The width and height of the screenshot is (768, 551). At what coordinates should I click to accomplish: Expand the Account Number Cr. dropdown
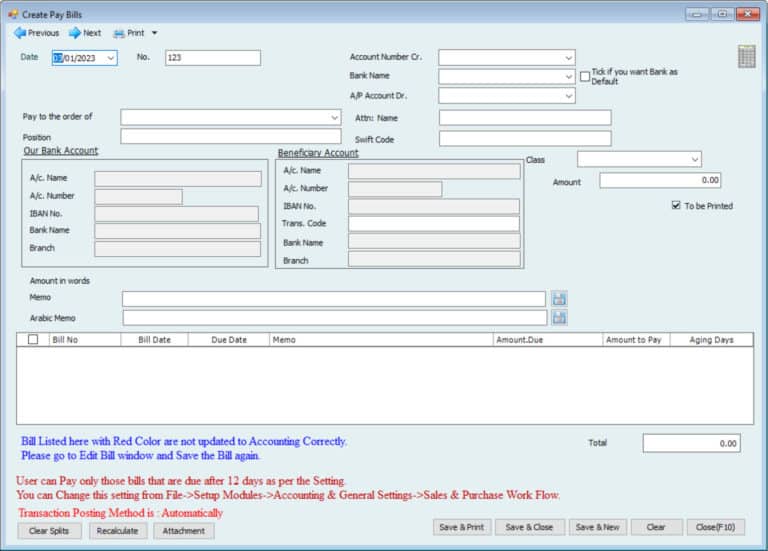(568, 58)
